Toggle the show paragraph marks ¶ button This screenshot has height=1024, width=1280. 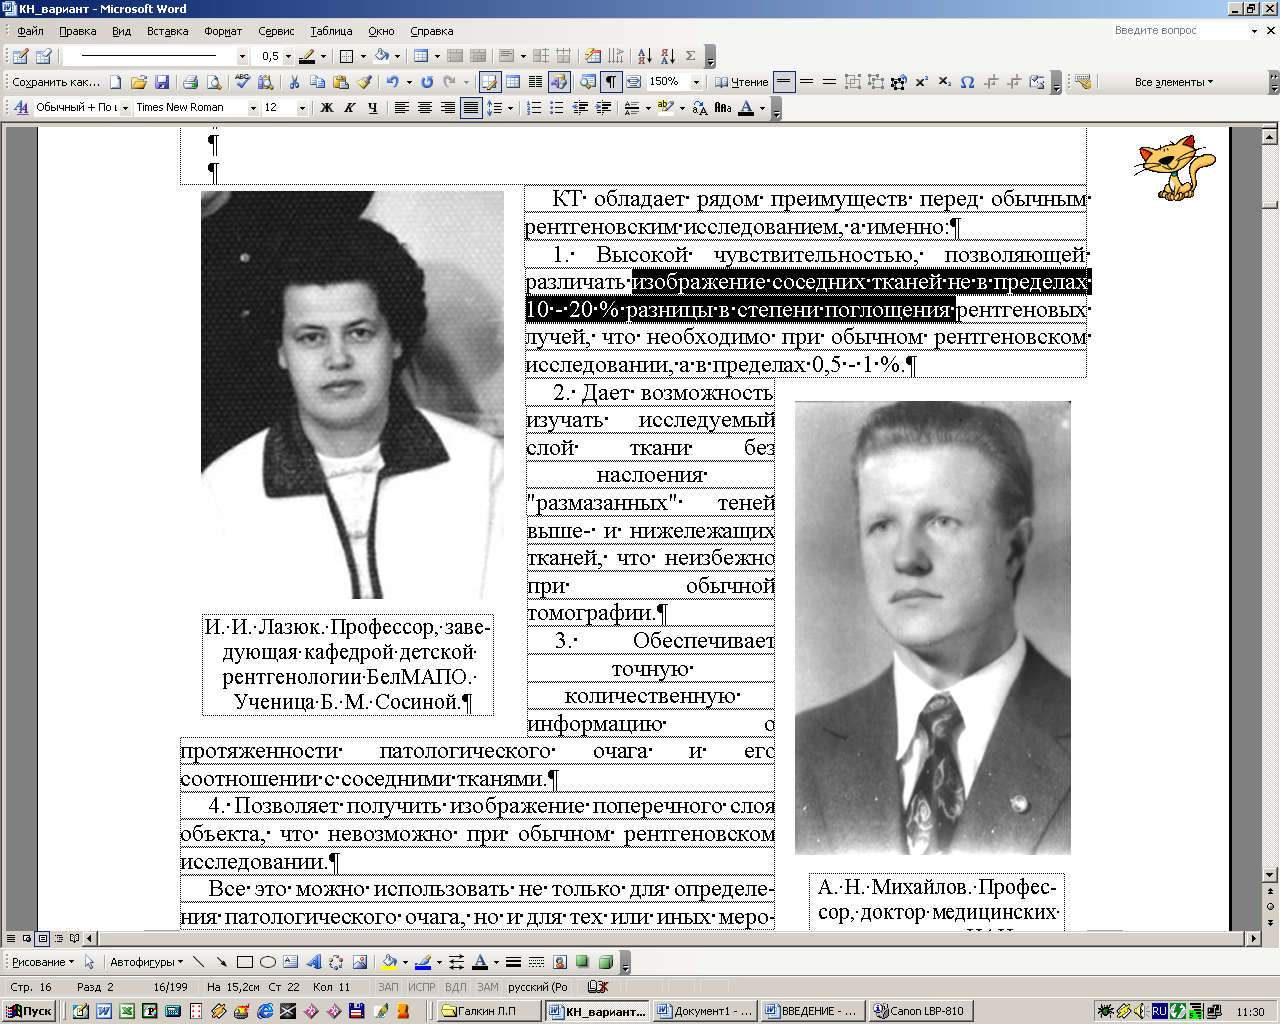[x=610, y=82]
